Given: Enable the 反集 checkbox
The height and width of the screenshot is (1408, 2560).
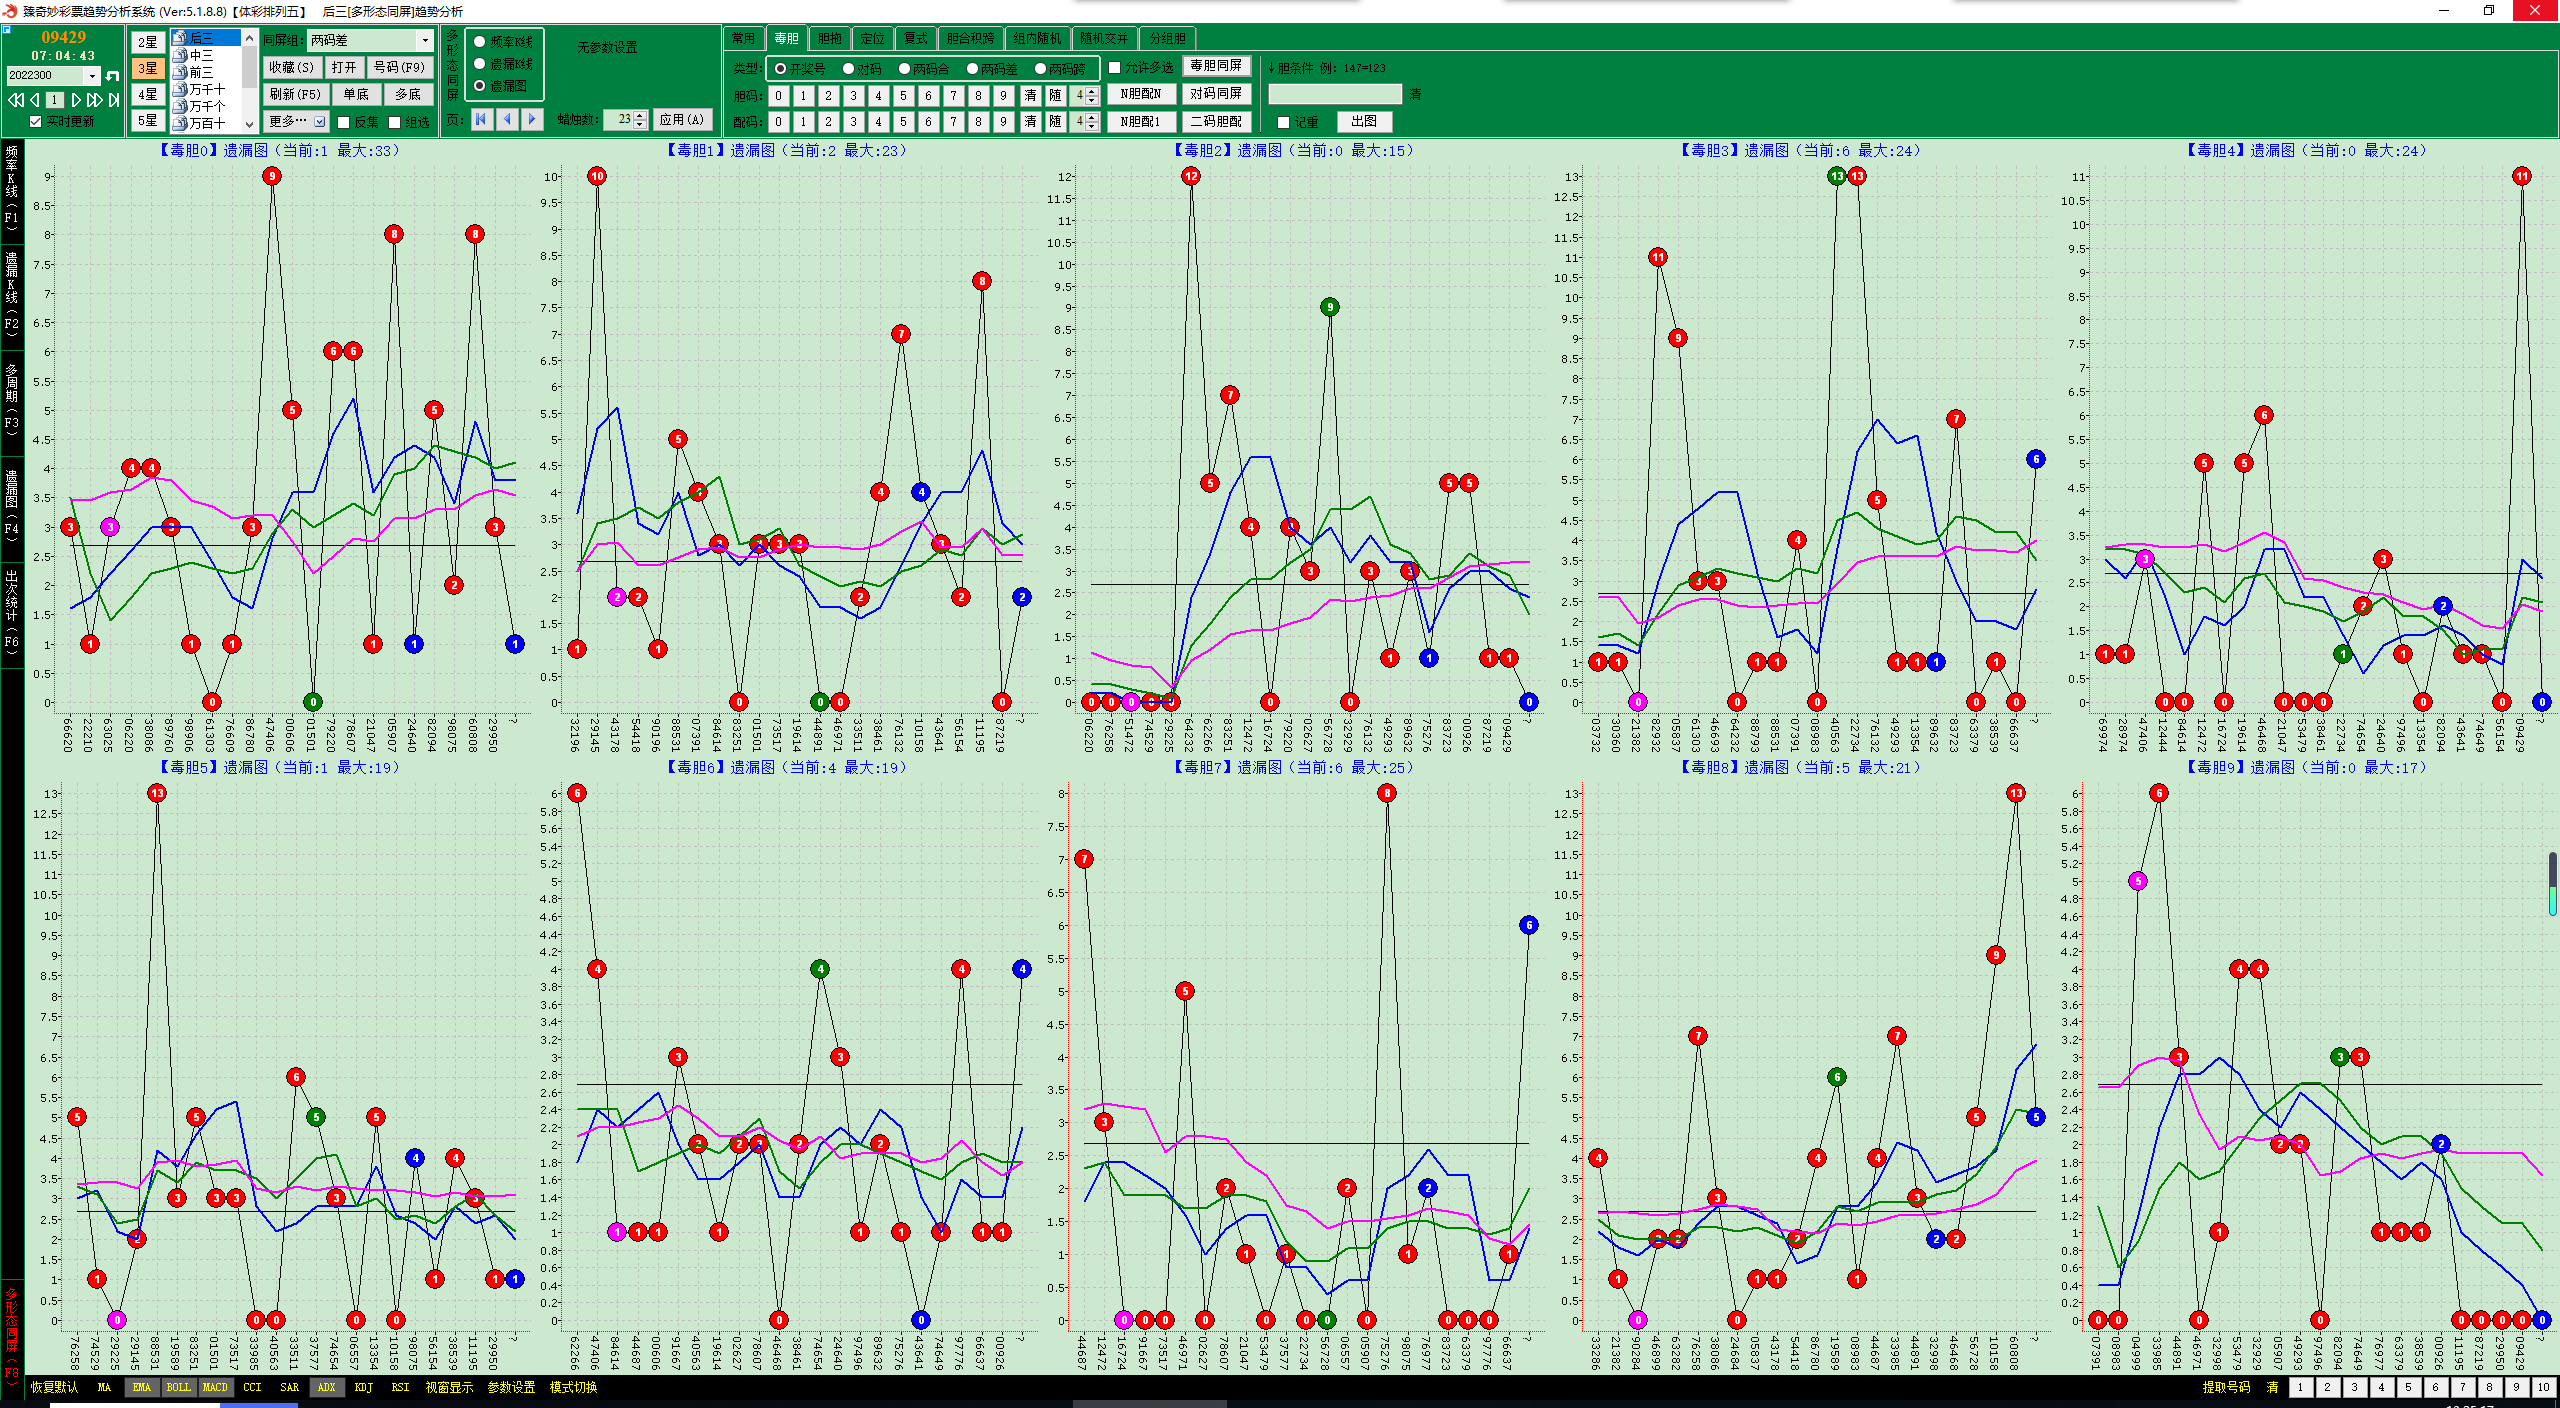Looking at the screenshot, I should point(343,122).
